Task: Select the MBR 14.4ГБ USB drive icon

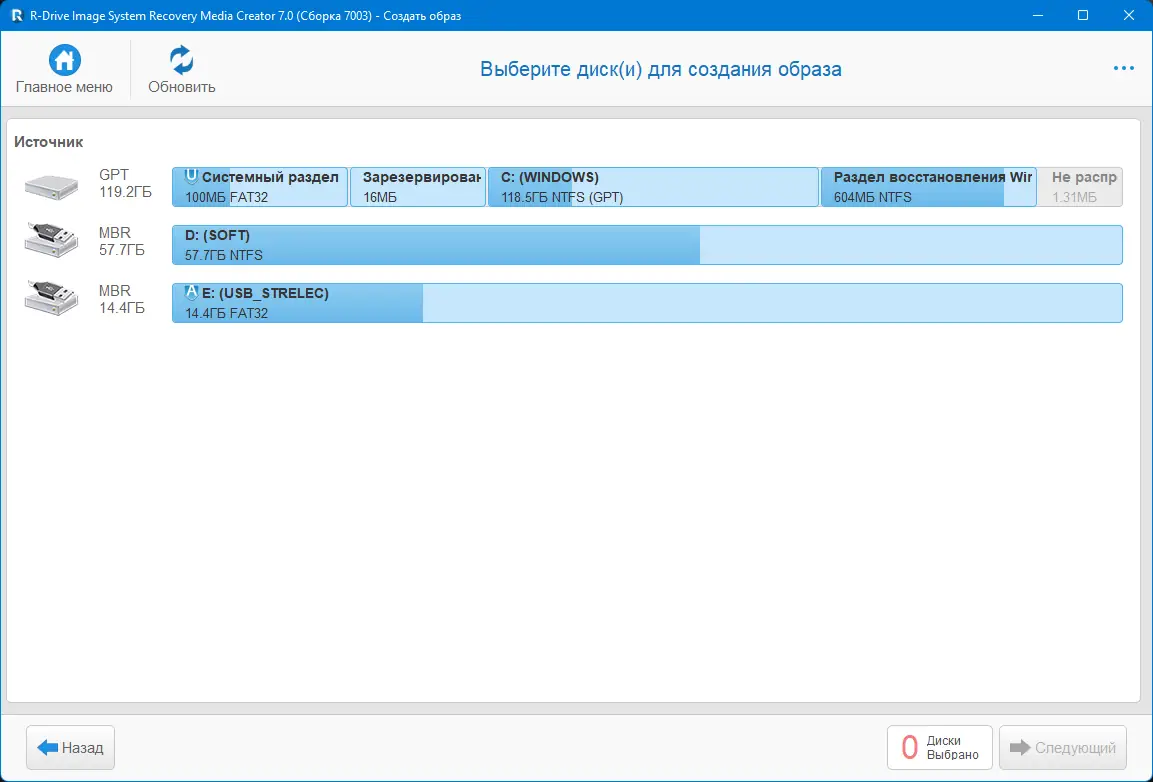Action: [51, 298]
